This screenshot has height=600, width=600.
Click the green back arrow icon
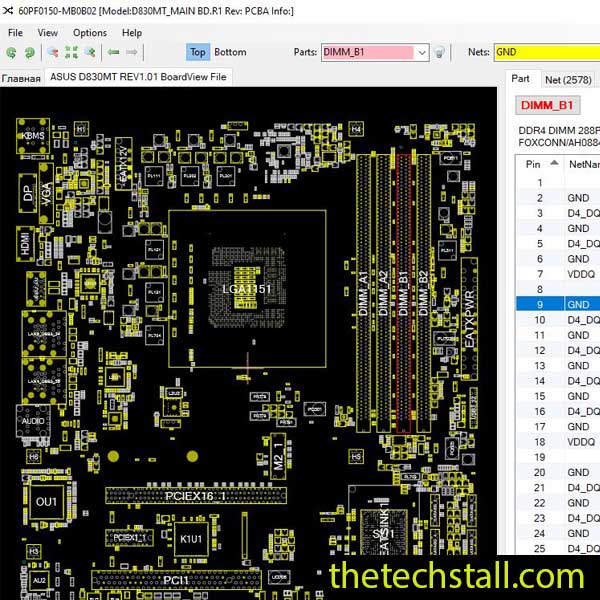pos(114,52)
